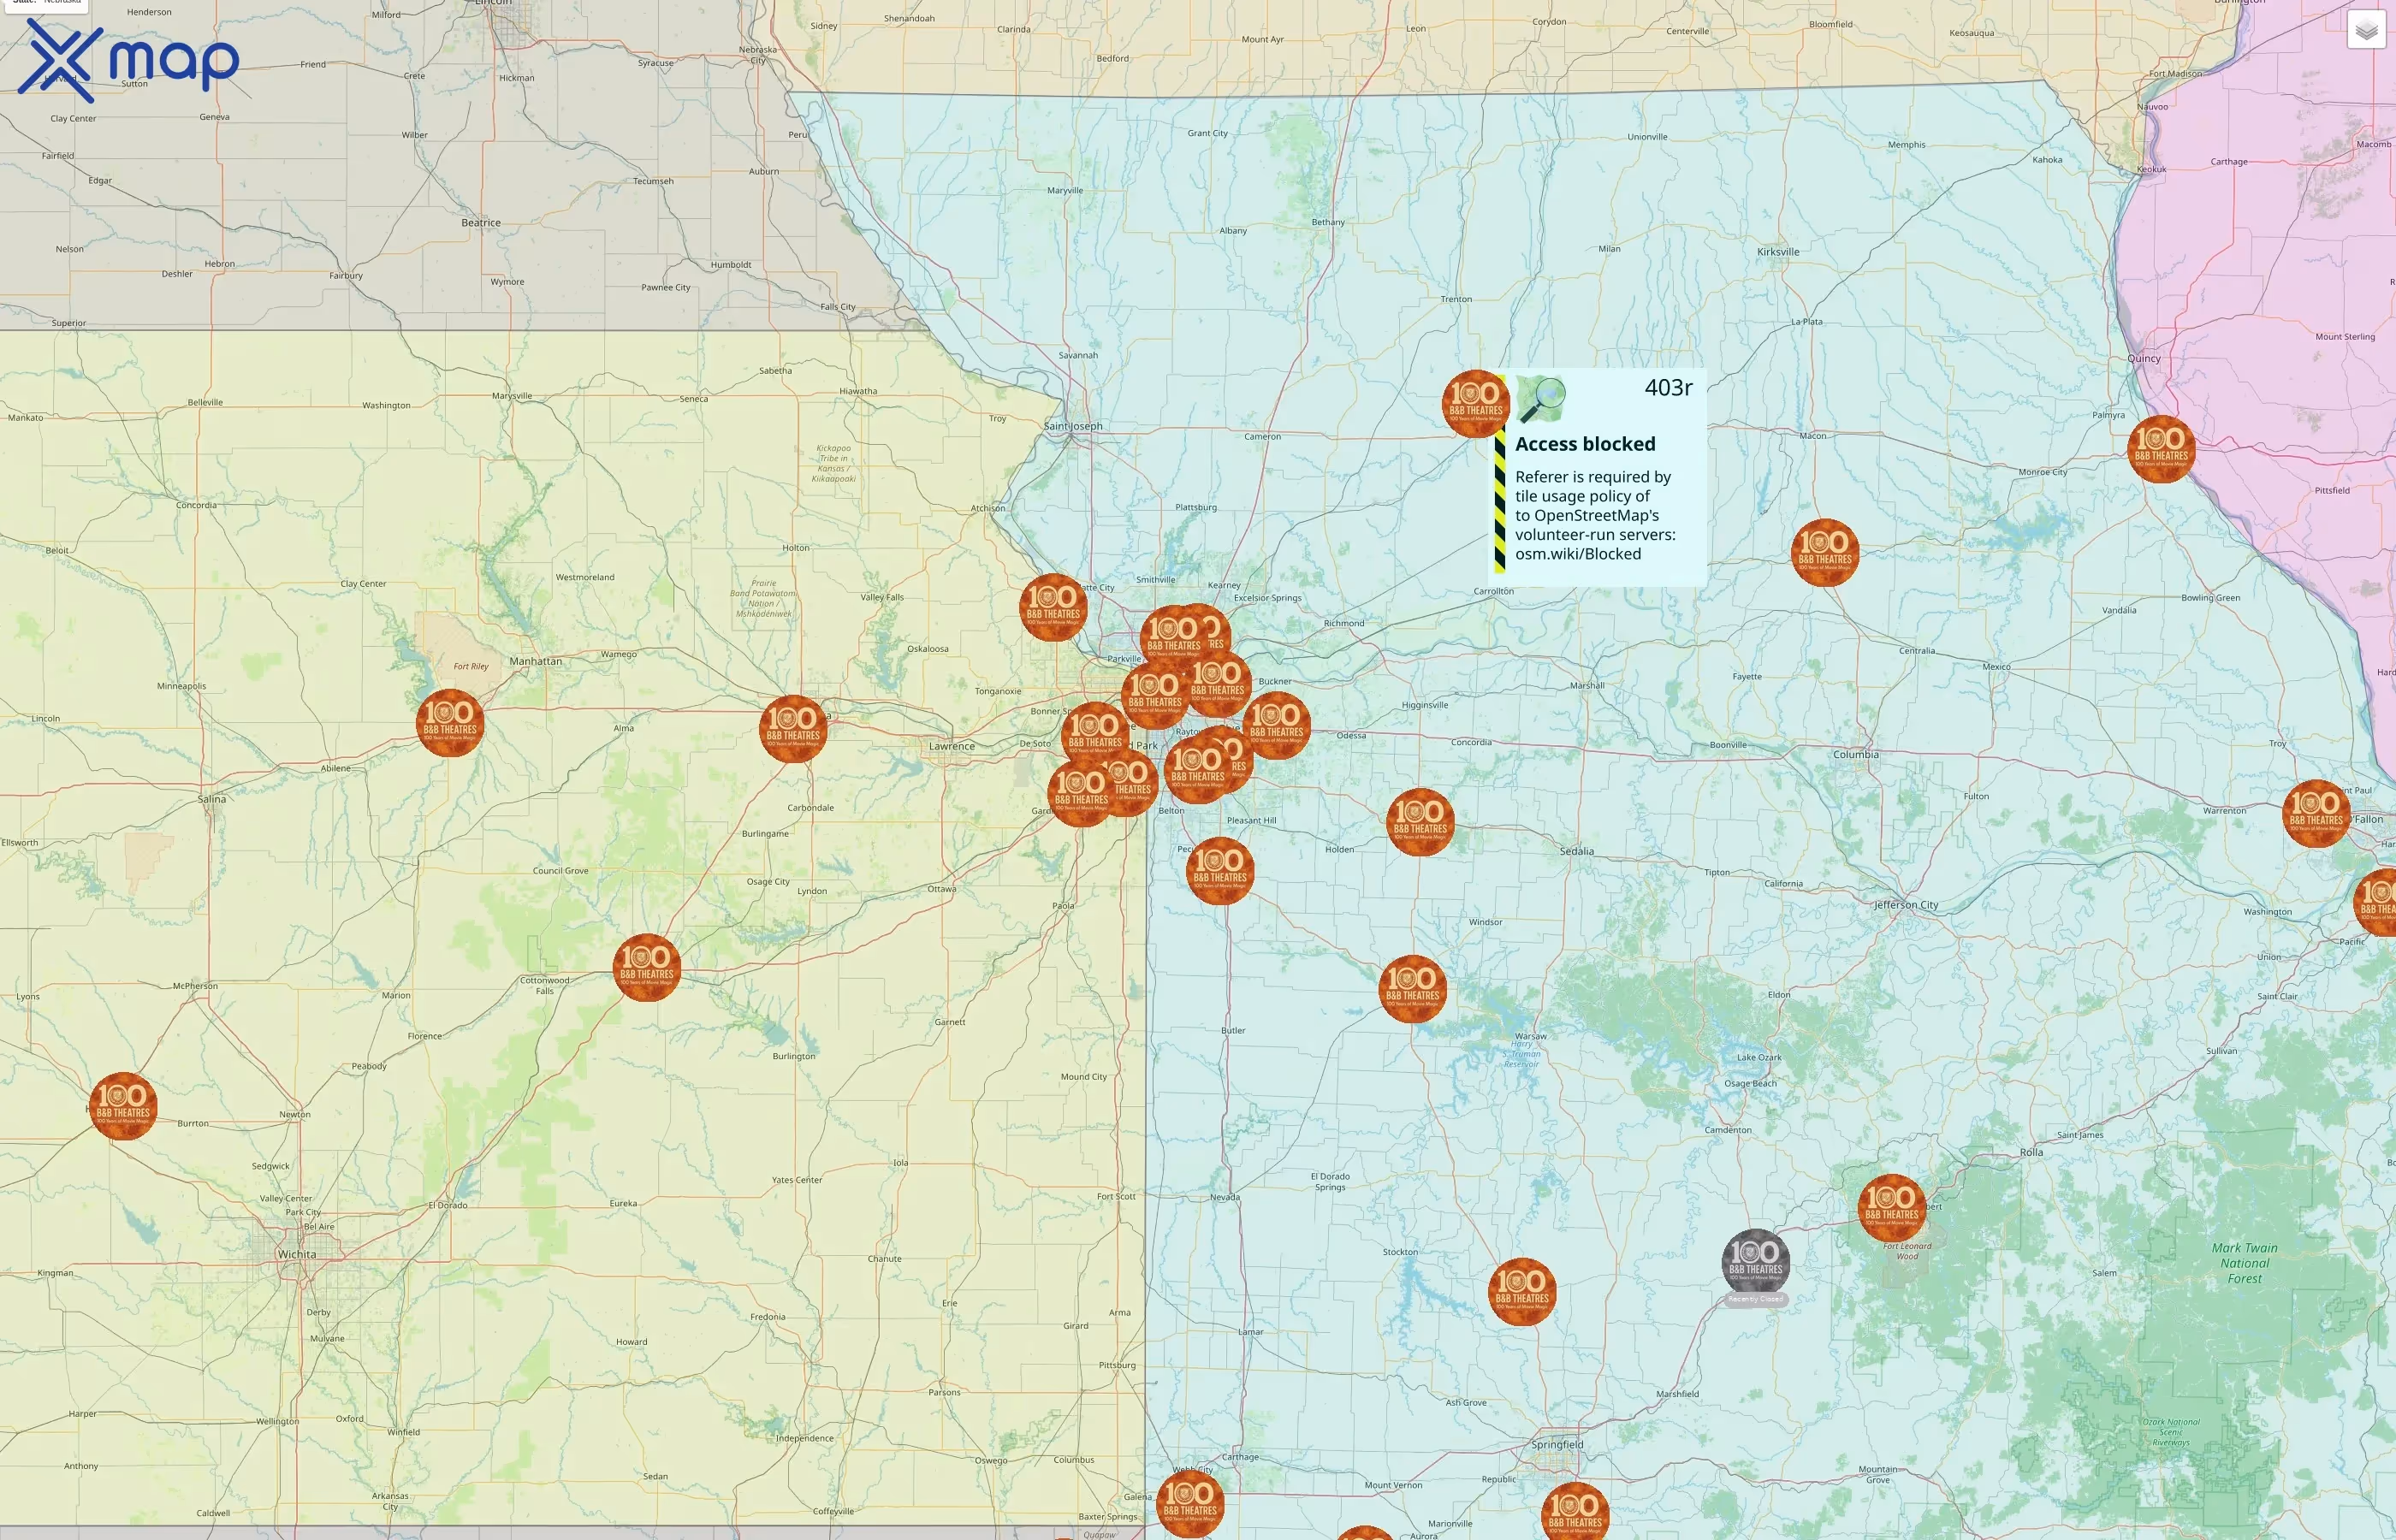The height and width of the screenshot is (1540, 2396).
Task: Open the map layers control
Action: (2366, 30)
